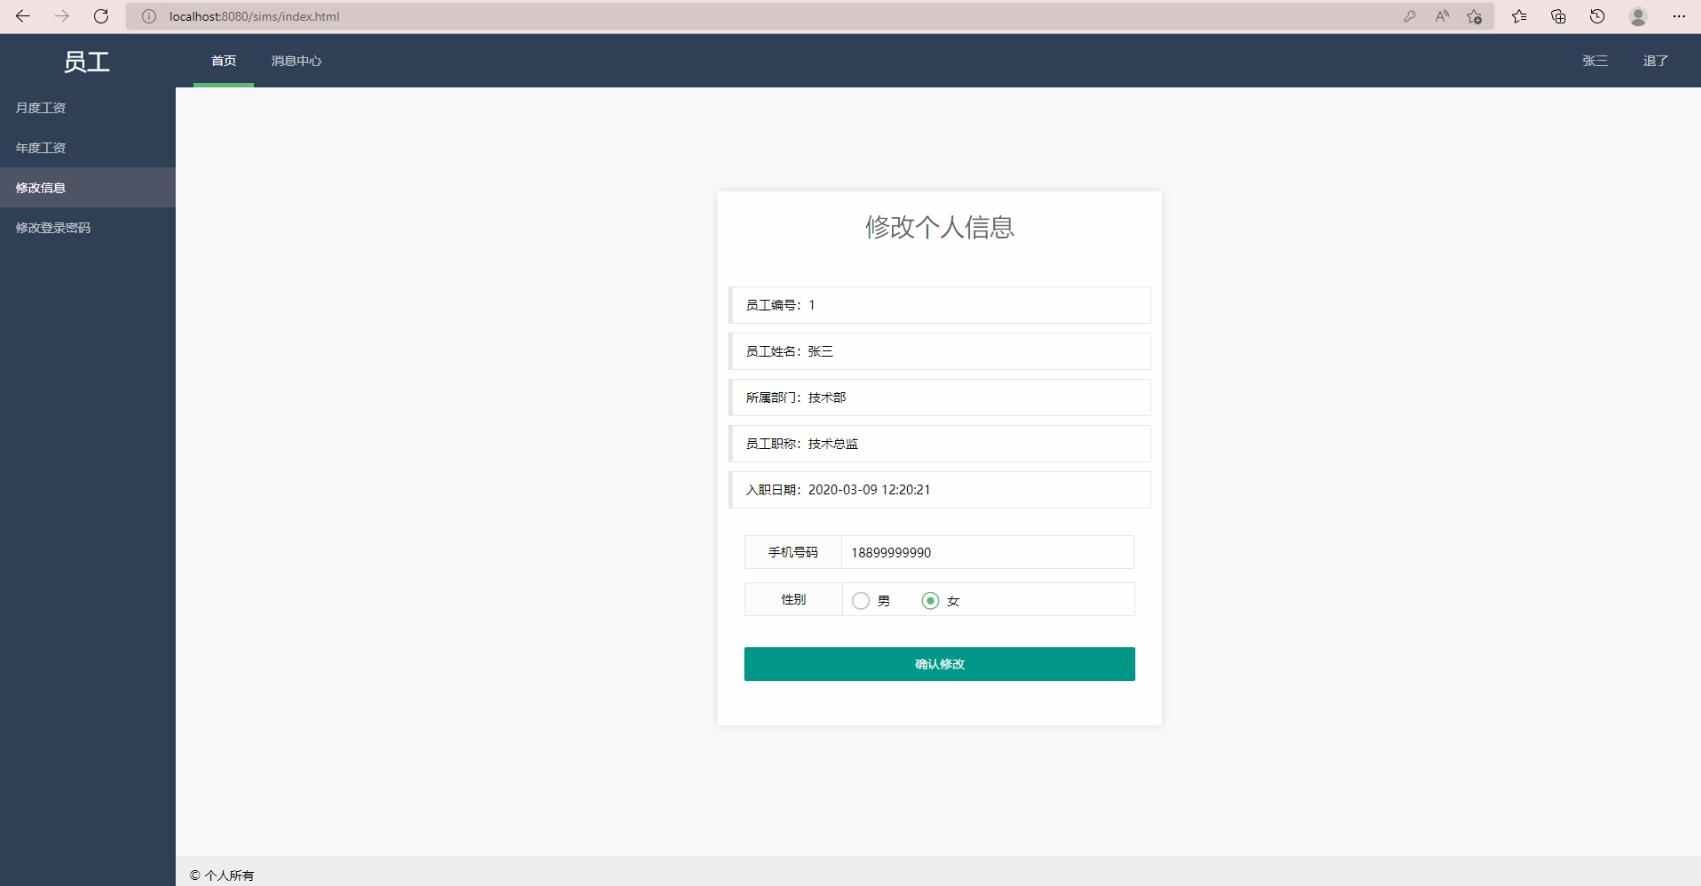Go back with the browser back arrow
1701x886 pixels.
[23, 16]
